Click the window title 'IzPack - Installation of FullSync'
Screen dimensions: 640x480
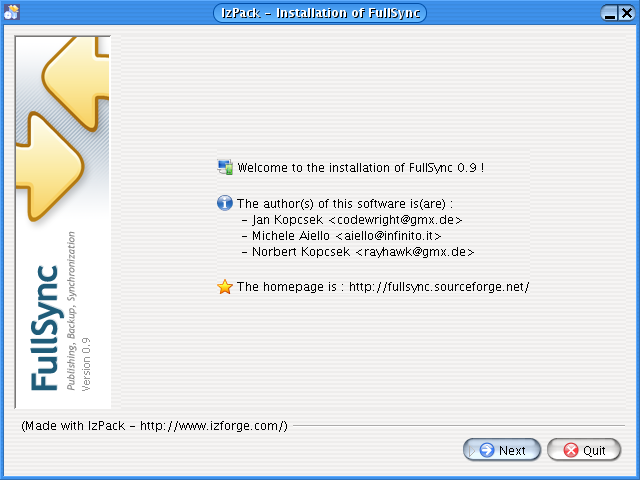[320, 13]
